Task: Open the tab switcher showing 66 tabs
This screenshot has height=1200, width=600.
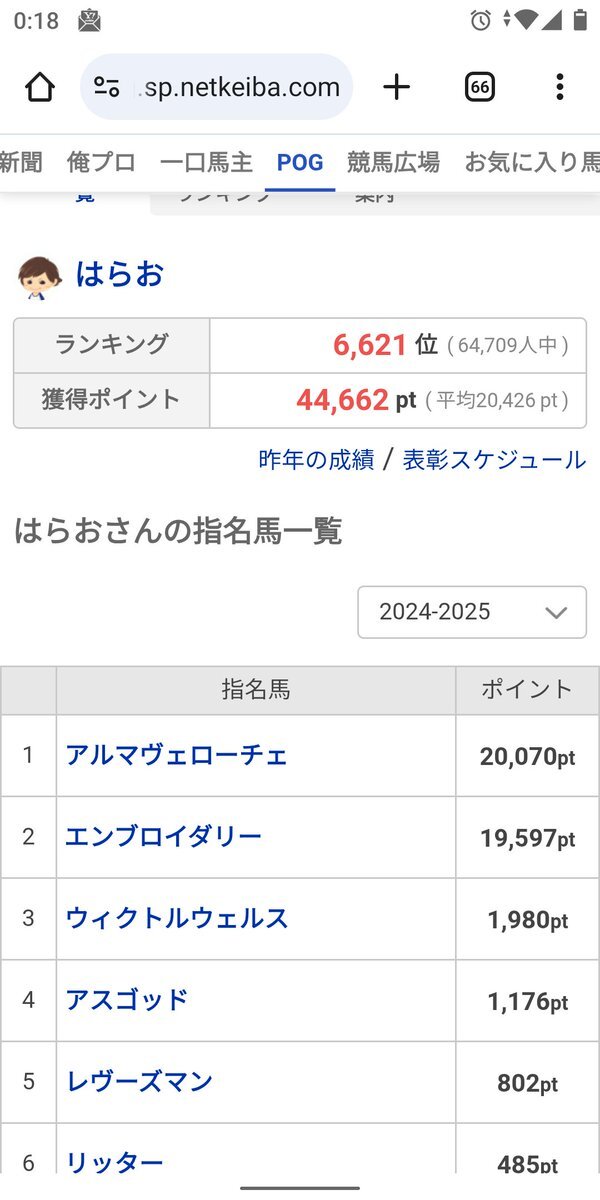Action: click(480, 88)
